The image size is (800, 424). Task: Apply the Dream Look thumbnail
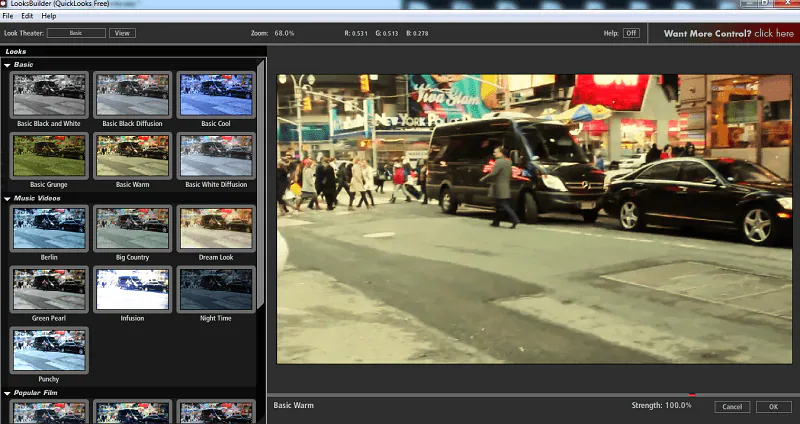216,229
